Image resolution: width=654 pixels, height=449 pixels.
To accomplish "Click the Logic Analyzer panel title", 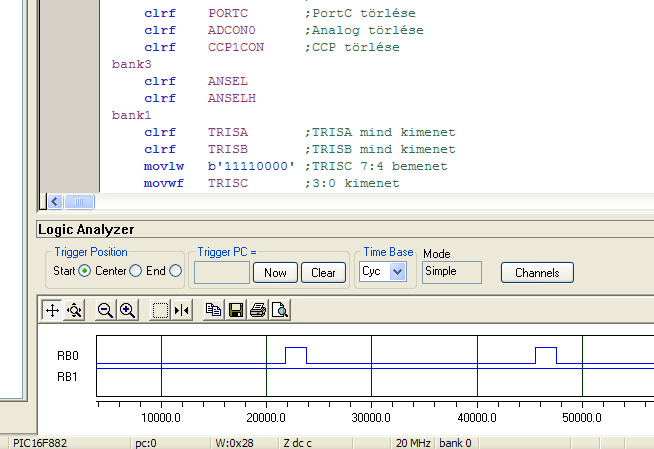I will coord(86,230).
